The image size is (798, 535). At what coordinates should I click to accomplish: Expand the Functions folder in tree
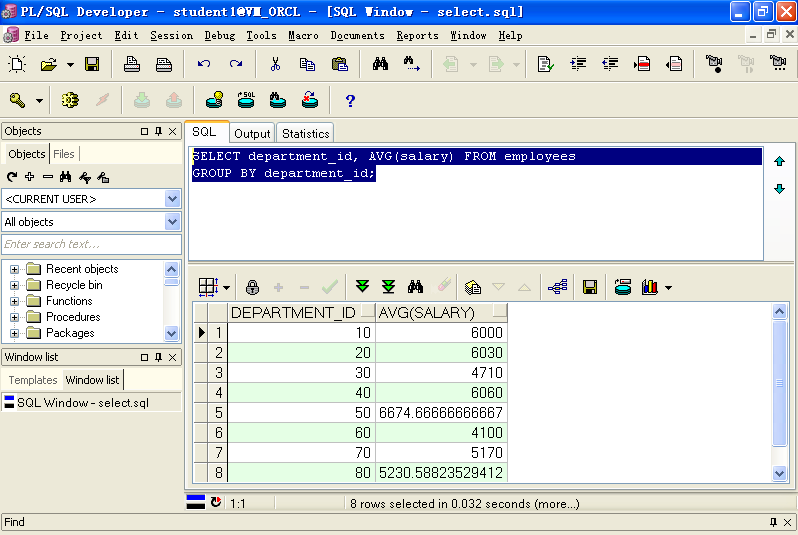[15, 301]
